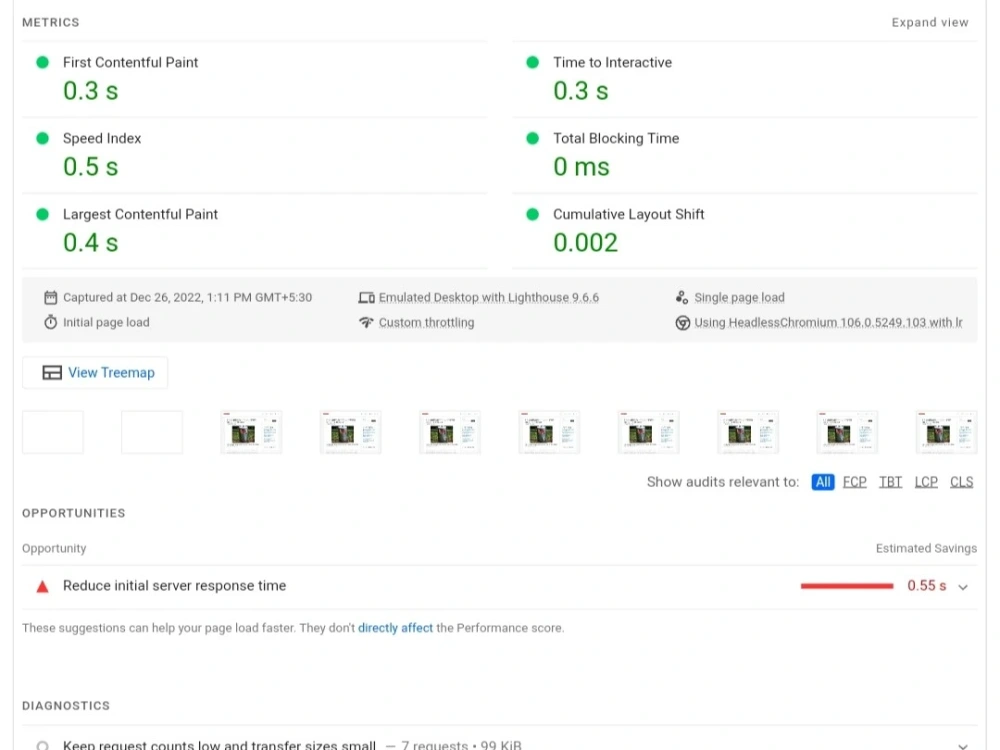The width and height of the screenshot is (1000, 750).
Task: Click the wifi icon beside Custom throttling
Action: tap(366, 322)
